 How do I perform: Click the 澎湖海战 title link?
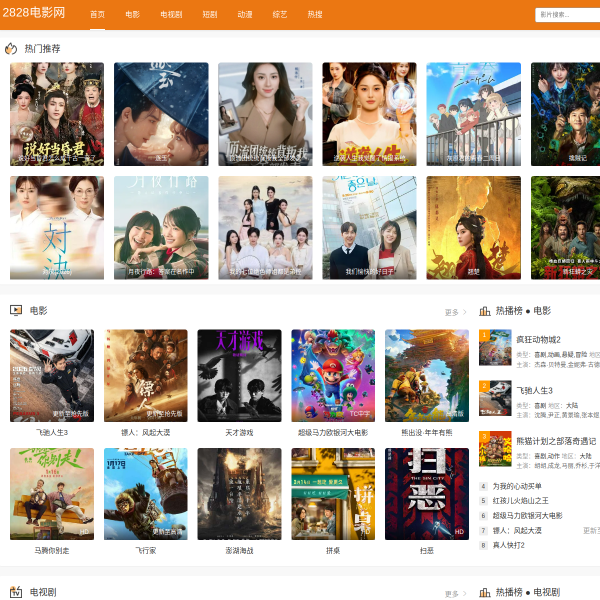pos(239,551)
